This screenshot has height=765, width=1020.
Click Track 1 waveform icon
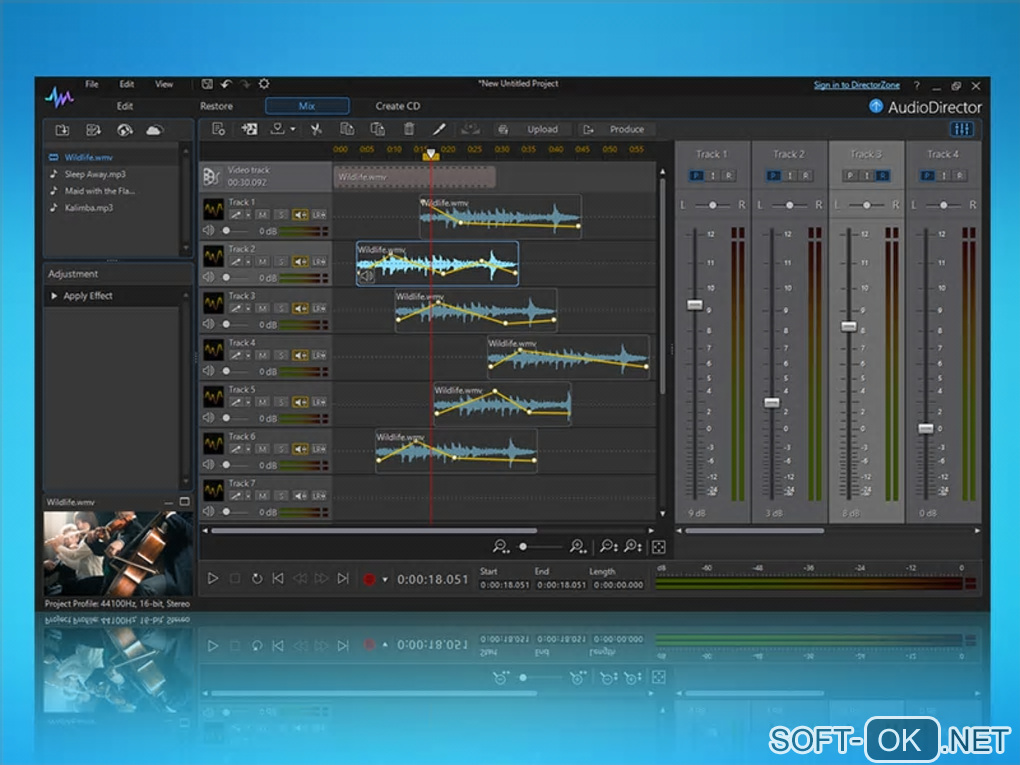(x=213, y=209)
